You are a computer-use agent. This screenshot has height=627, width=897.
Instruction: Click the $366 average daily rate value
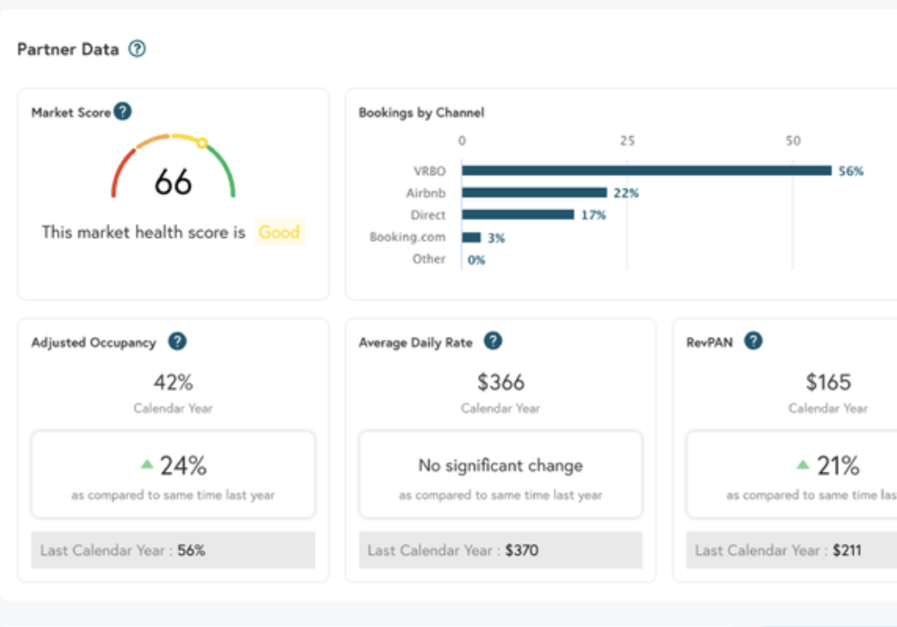500,382
